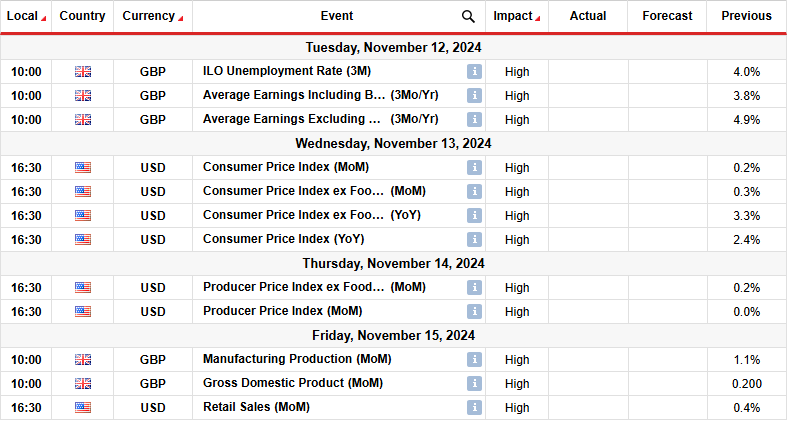This screenshot has width=787, height=422.
Task: Show info for ILO Unemployment Rate
Action: (x=474, y=72)
